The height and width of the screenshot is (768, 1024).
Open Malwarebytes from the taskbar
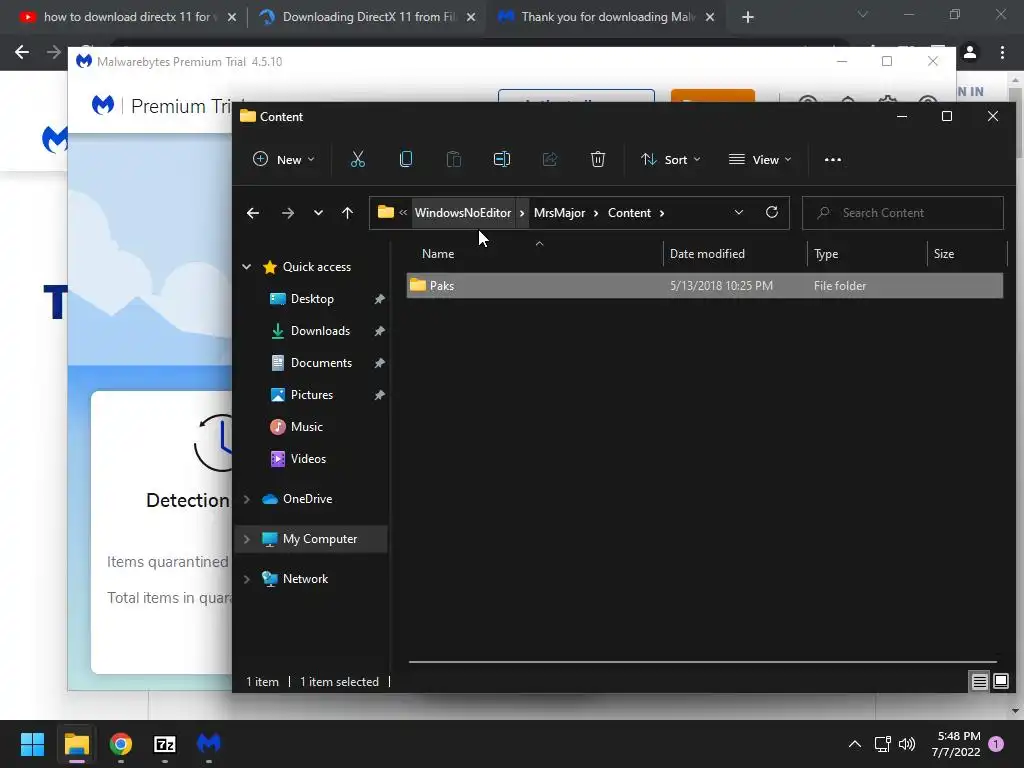coord(209,744)
